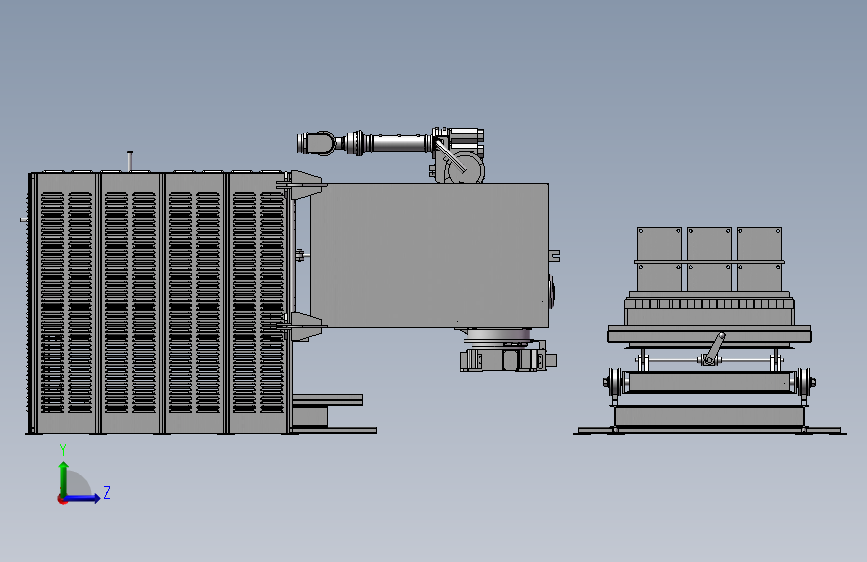Select the fourth louvered cabinet panel

pos(258,303)
